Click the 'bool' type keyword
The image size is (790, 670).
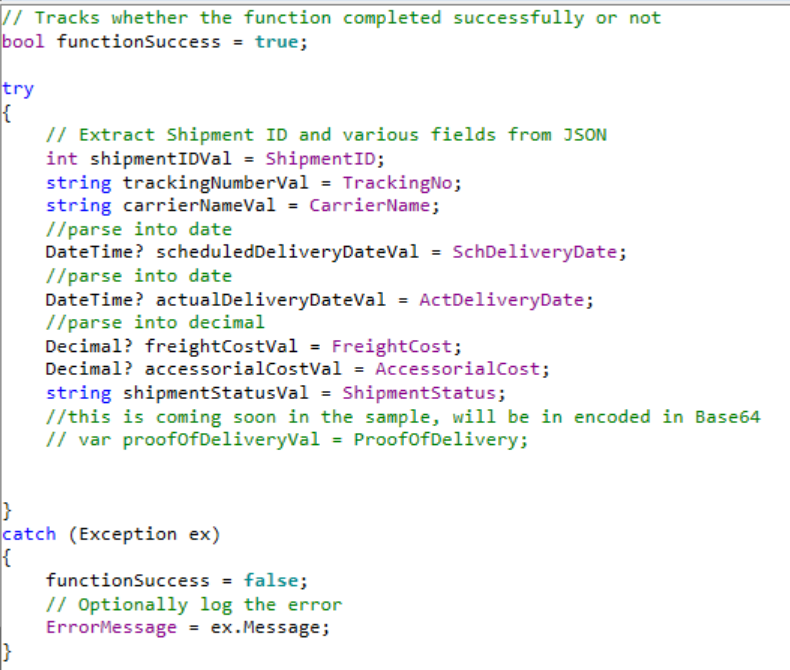coord(24,42)
